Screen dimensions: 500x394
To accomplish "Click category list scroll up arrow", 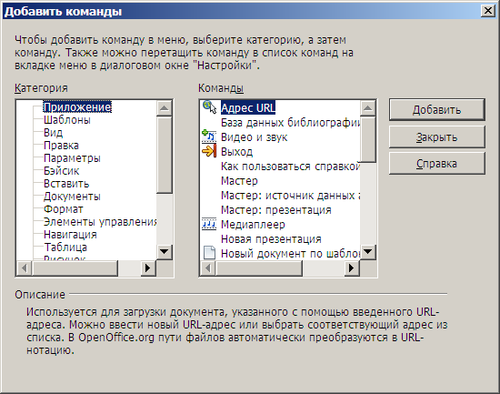I will coord(164,108).
